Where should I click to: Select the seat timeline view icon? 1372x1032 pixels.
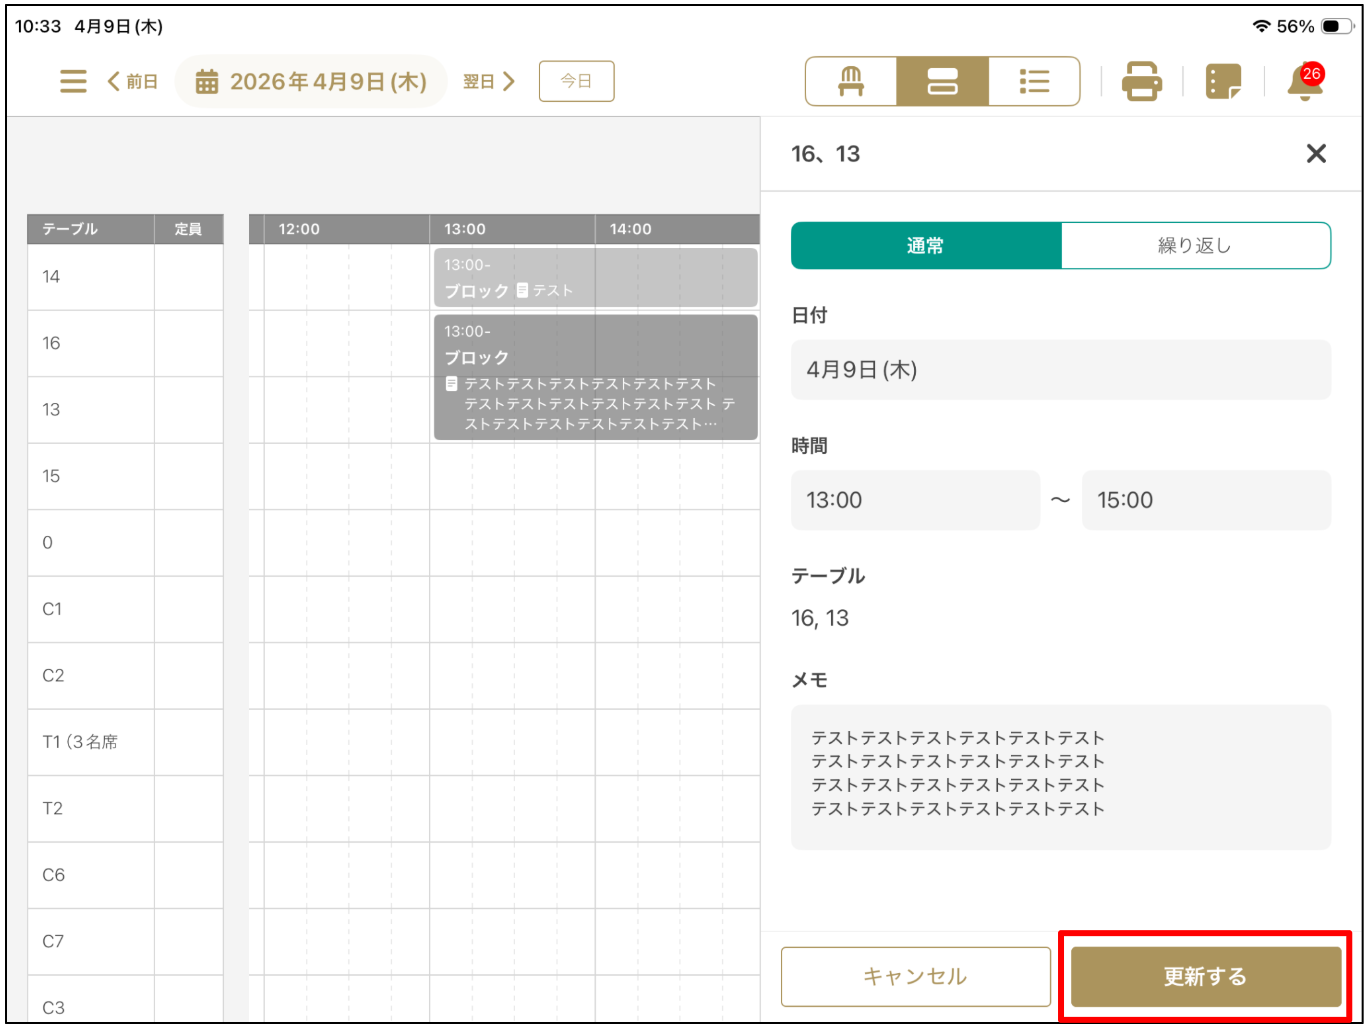[941, 81]
